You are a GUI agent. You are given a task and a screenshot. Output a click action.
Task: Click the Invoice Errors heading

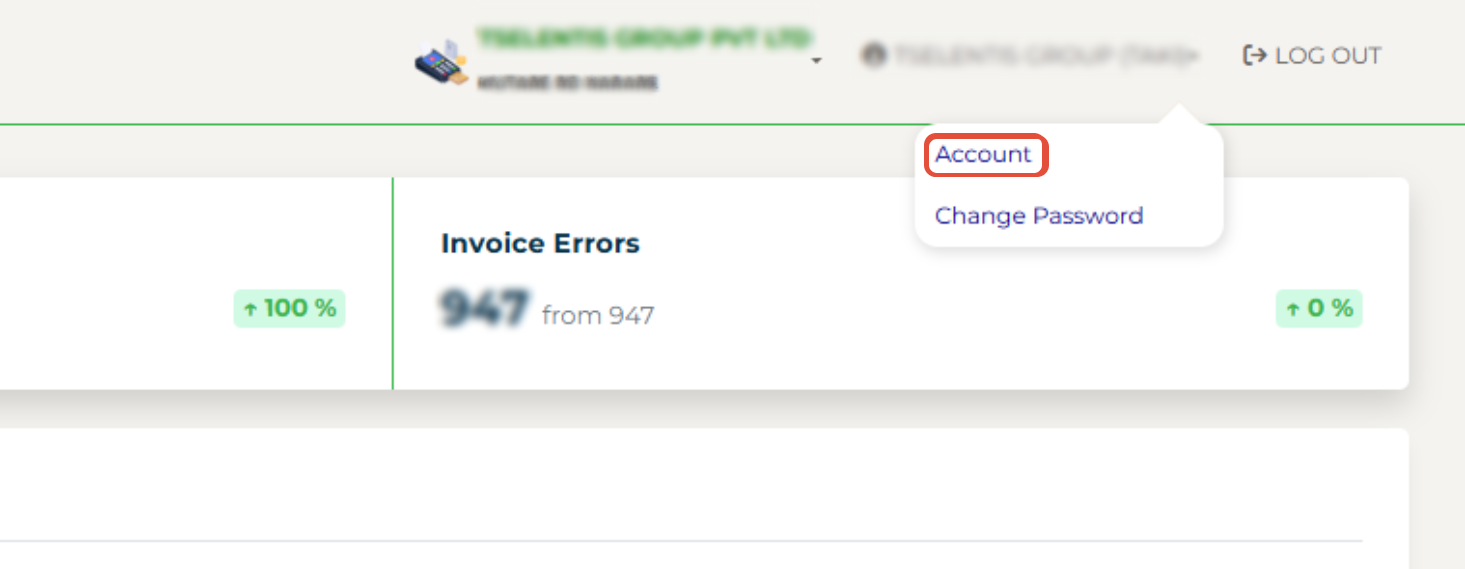tap(540, 243)
